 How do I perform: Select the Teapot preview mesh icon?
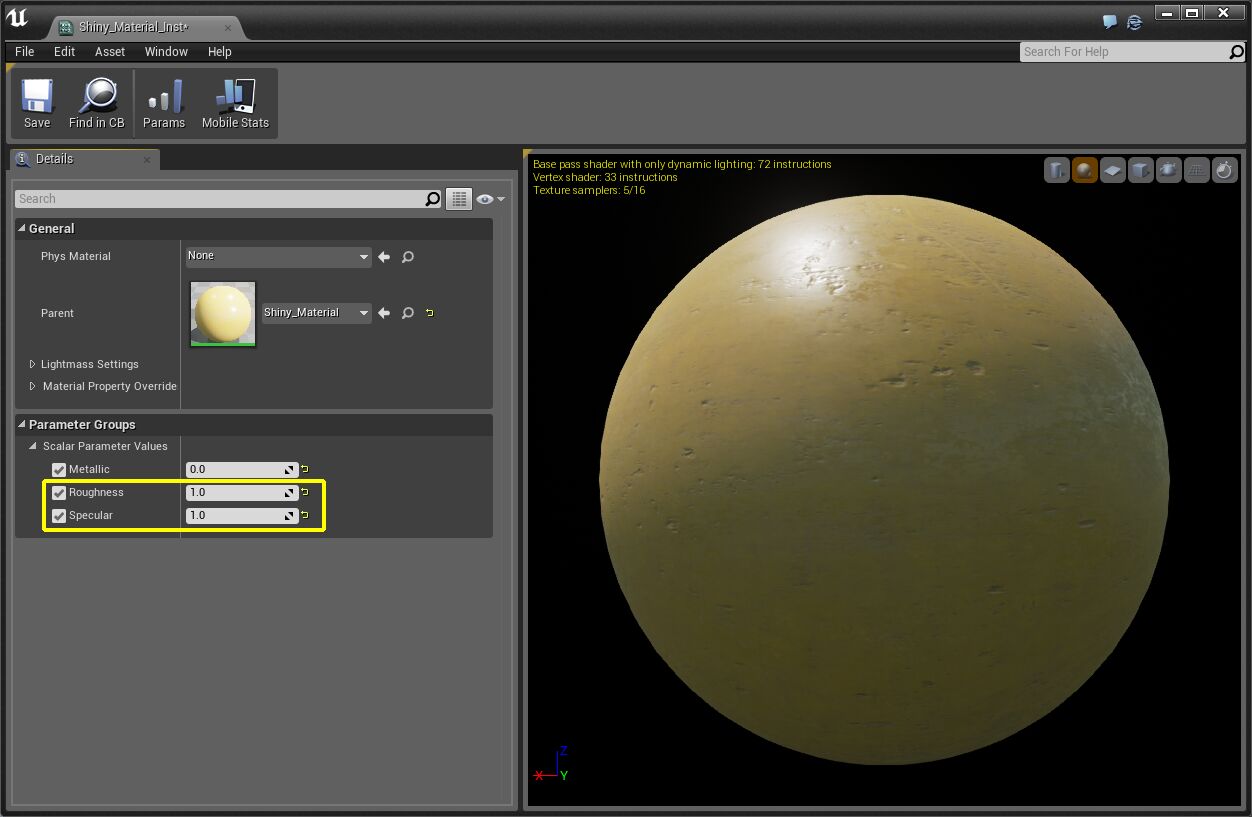(1169, 170)
